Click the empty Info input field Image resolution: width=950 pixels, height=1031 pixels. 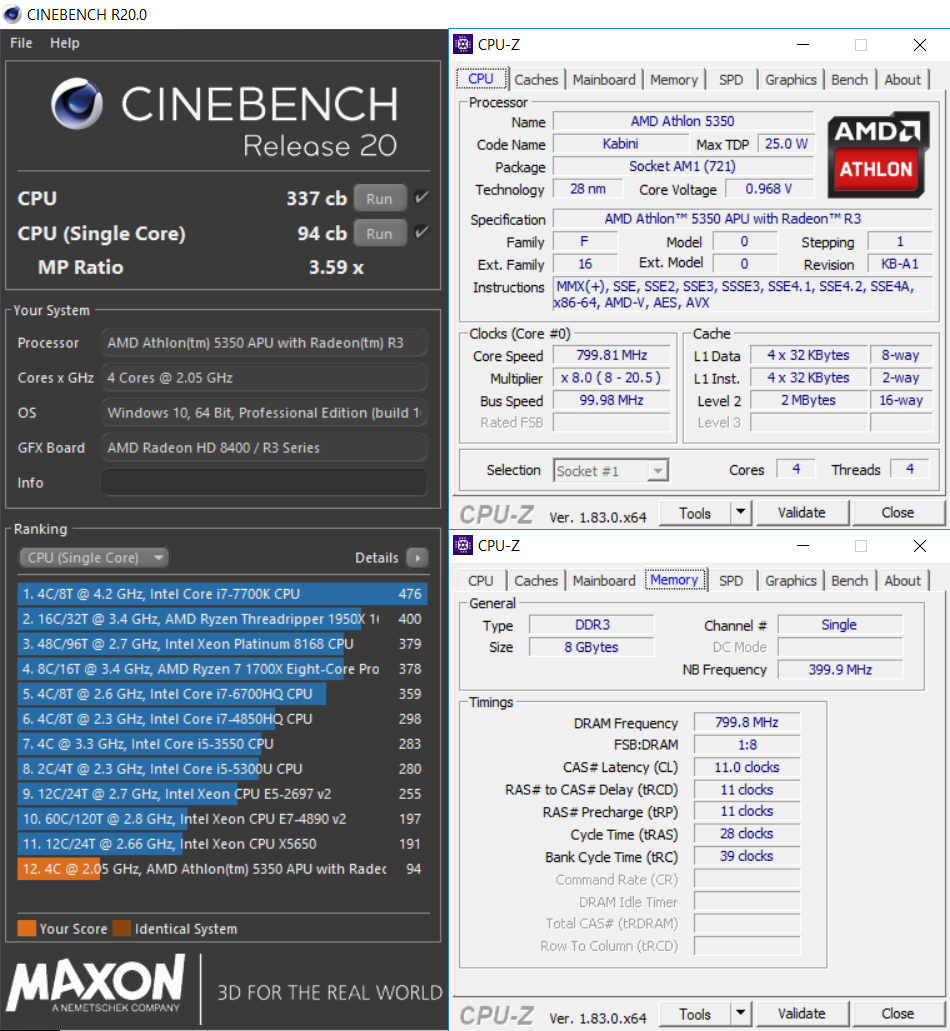point(264,483)
